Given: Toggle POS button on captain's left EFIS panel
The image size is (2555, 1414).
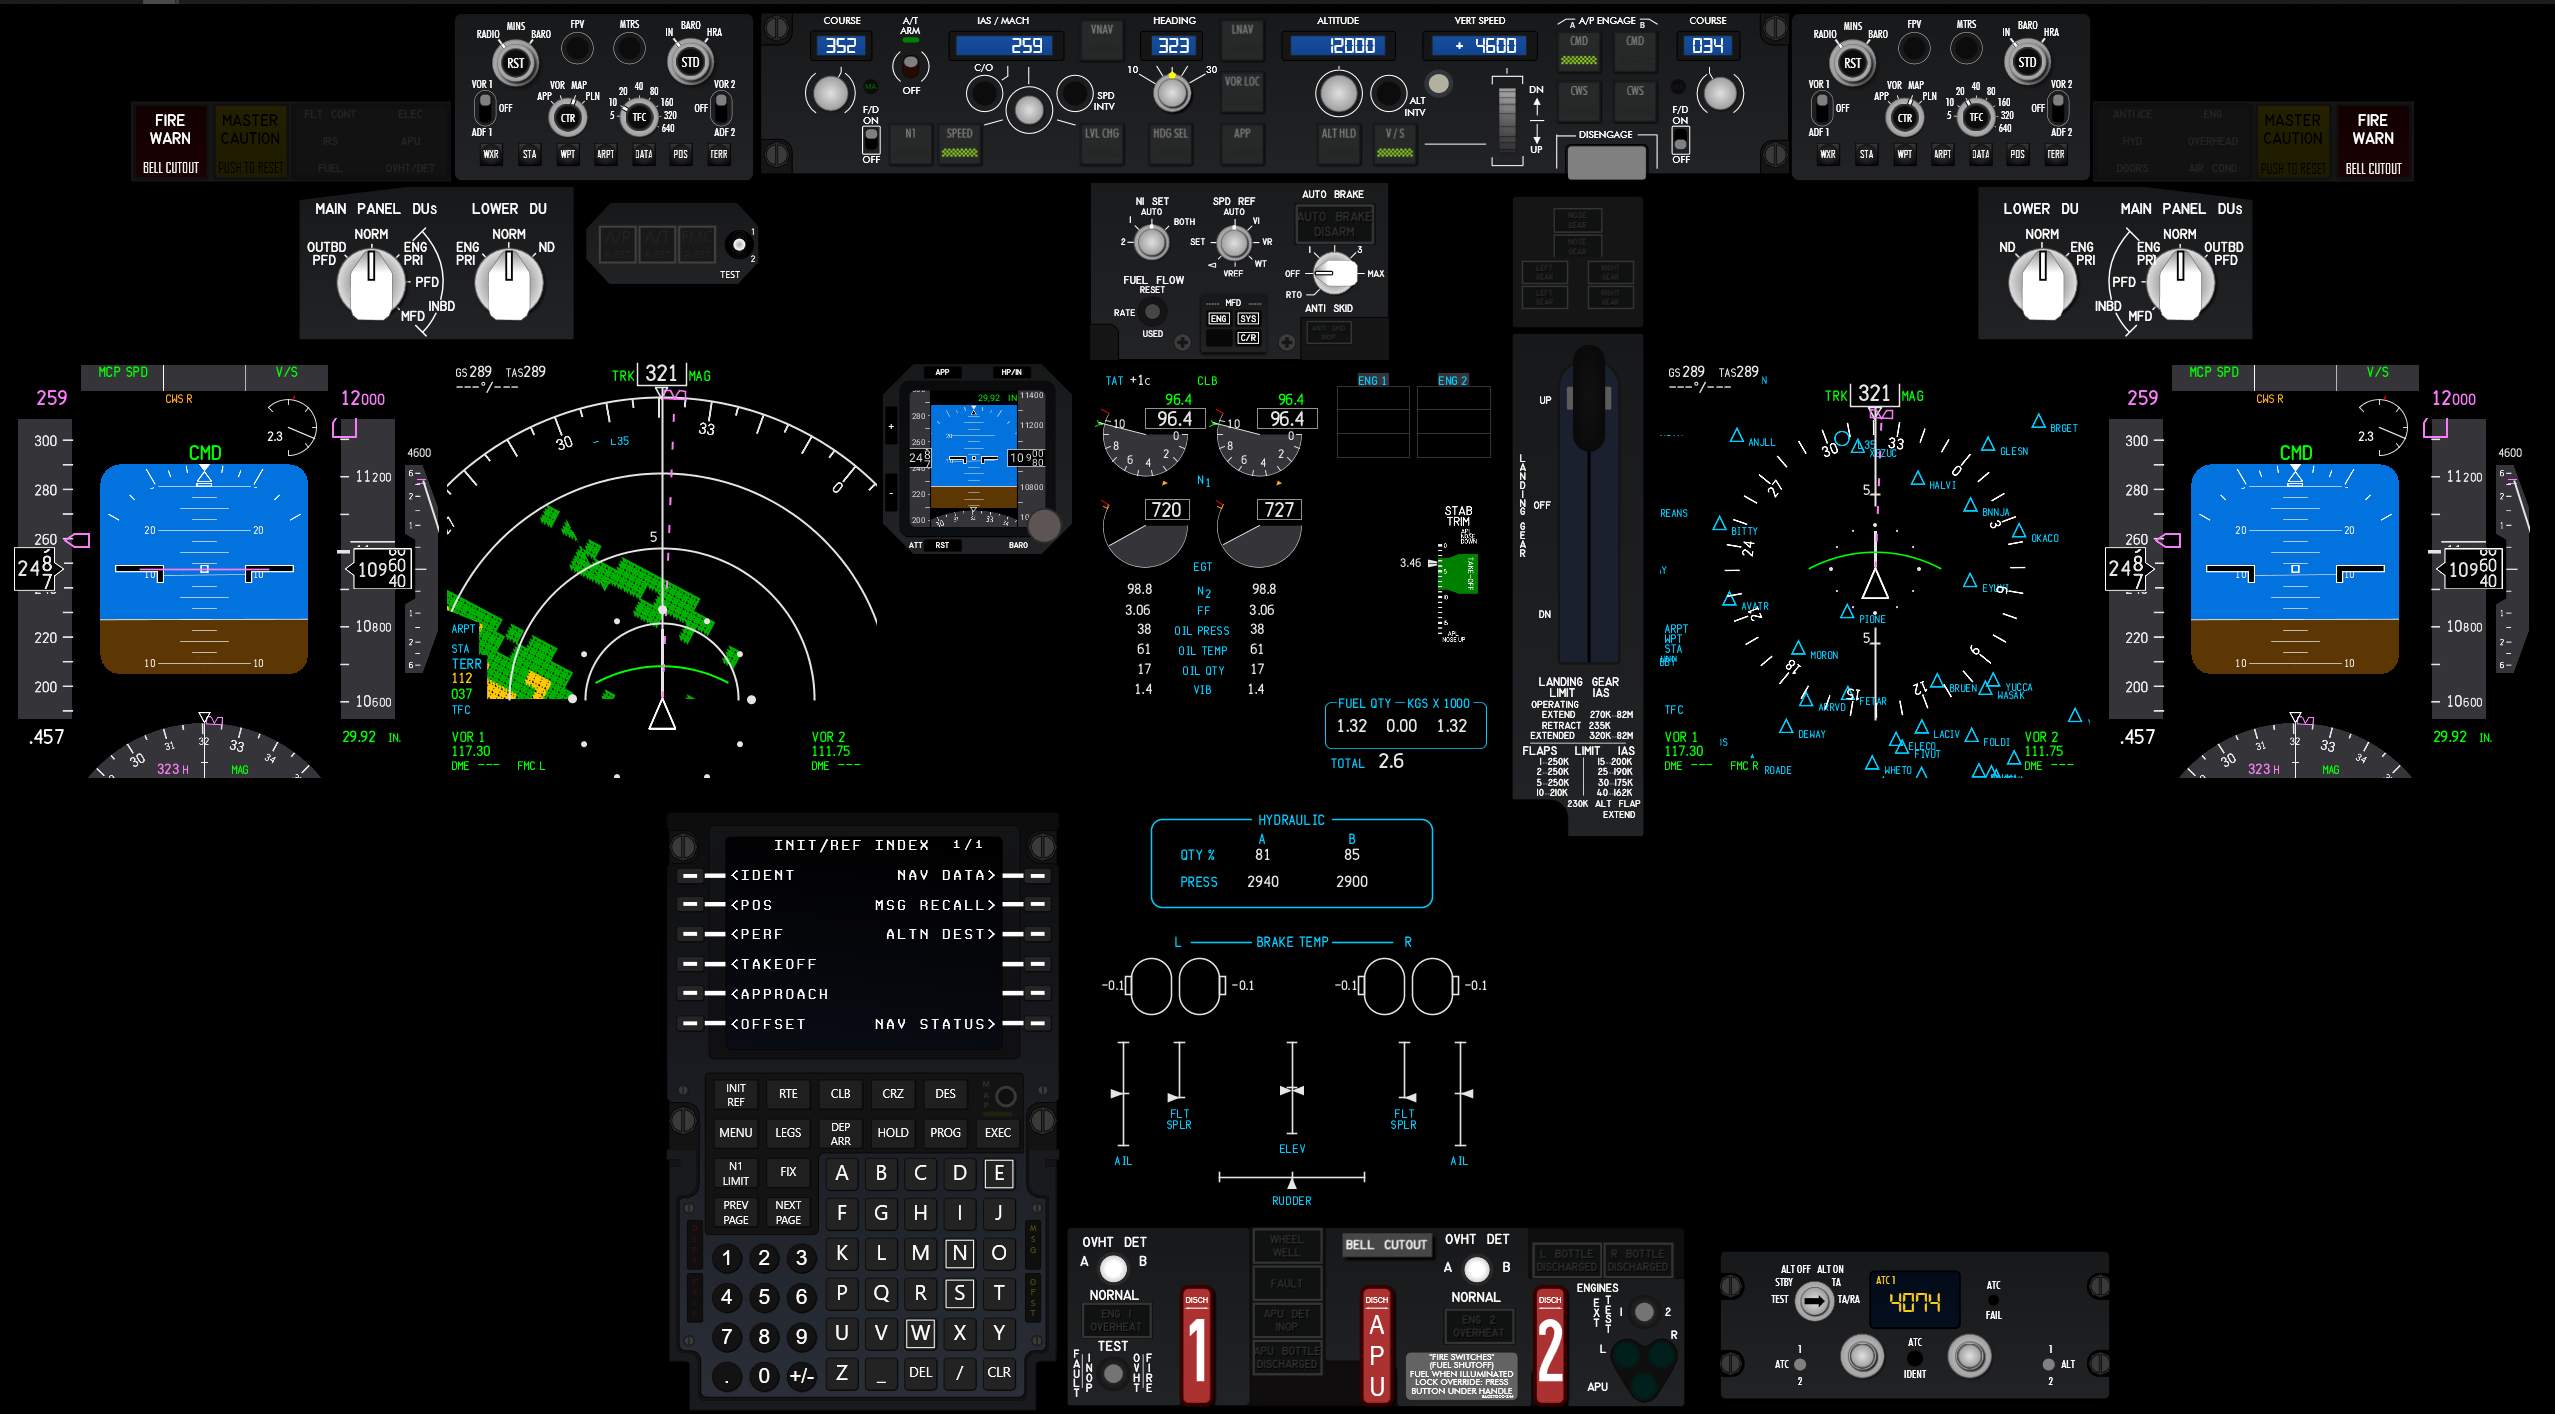Looking at the screenshot, I should [x=680, y=154].
